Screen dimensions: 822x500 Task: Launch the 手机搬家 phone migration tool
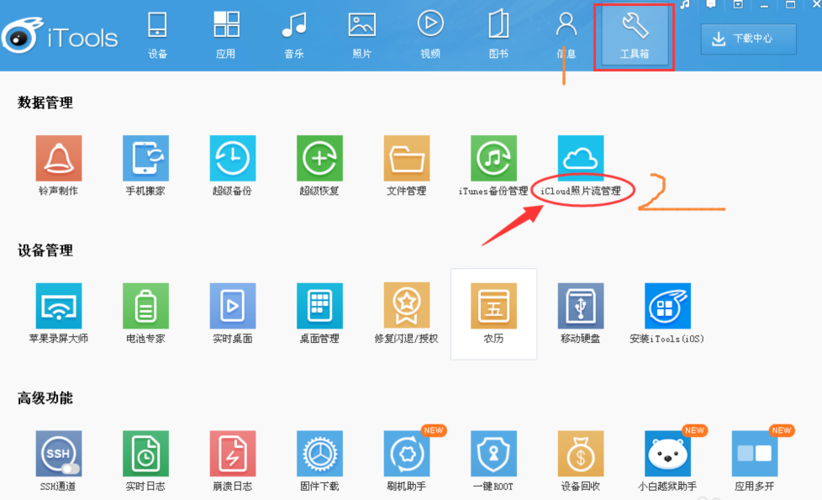145,158
